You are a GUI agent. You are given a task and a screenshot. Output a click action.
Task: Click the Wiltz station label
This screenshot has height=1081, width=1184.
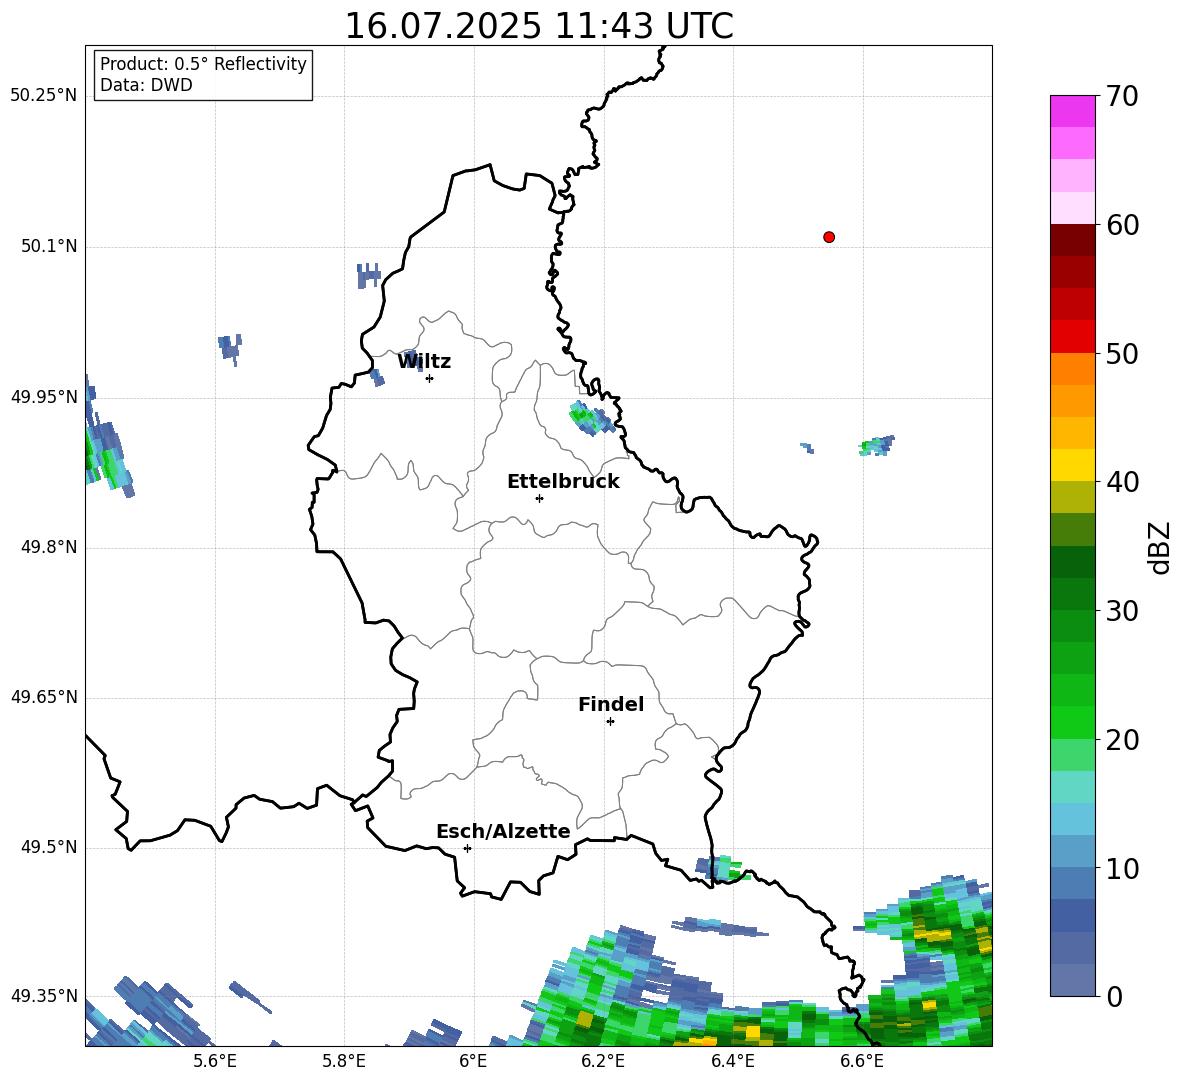(x=424, y=362)
